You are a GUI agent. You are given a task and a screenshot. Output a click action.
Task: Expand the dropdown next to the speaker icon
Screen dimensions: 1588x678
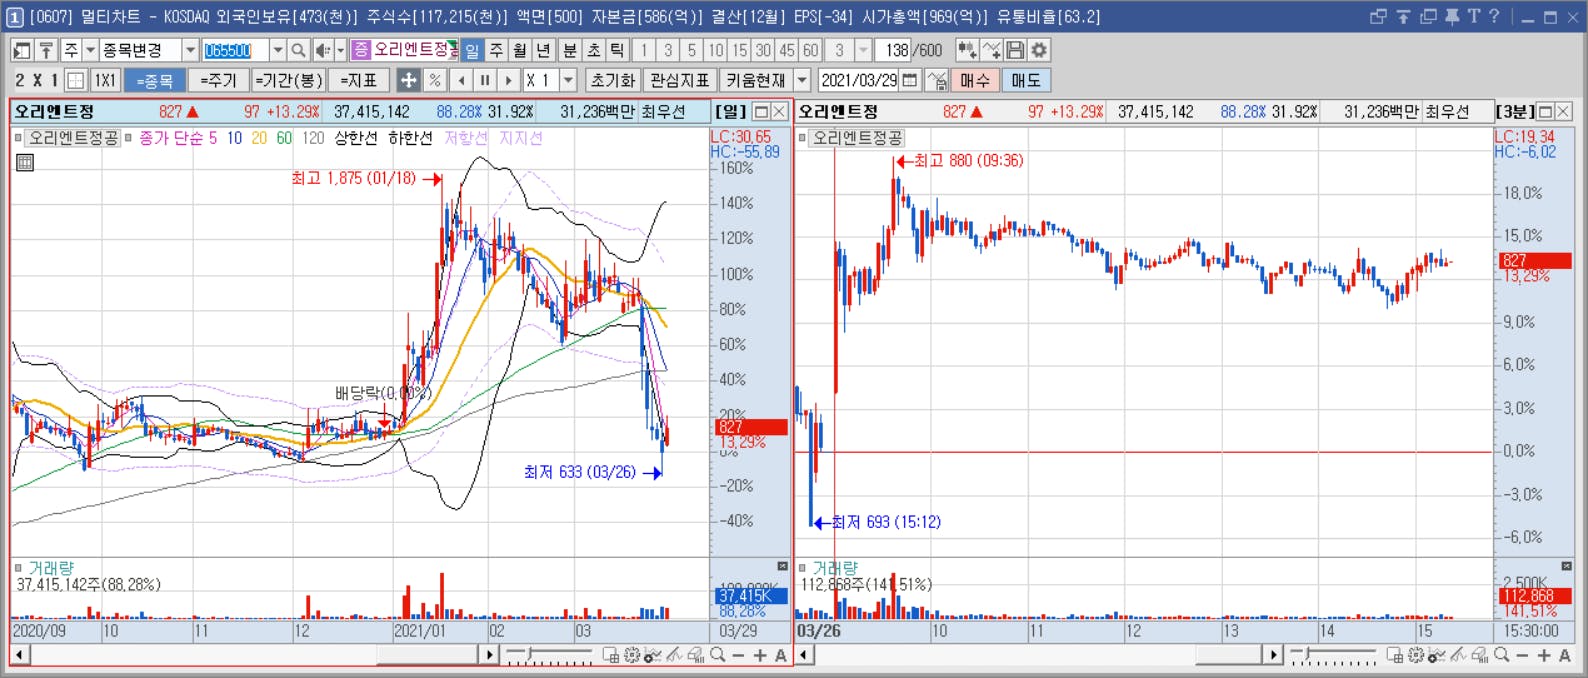340,50
